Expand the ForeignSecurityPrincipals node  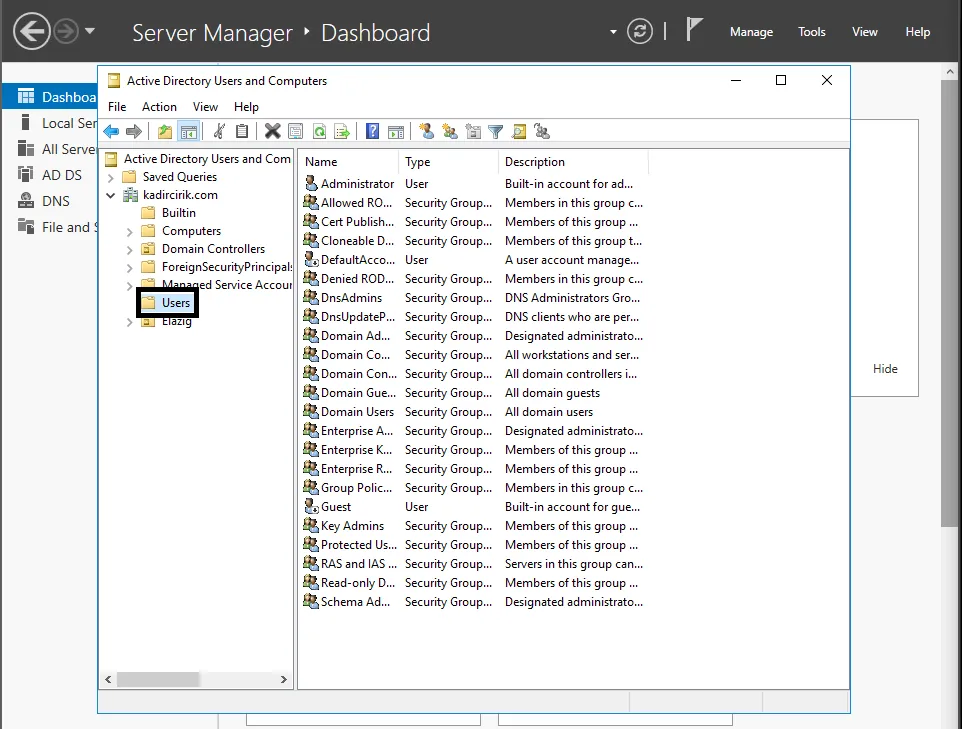click(129, 268)
